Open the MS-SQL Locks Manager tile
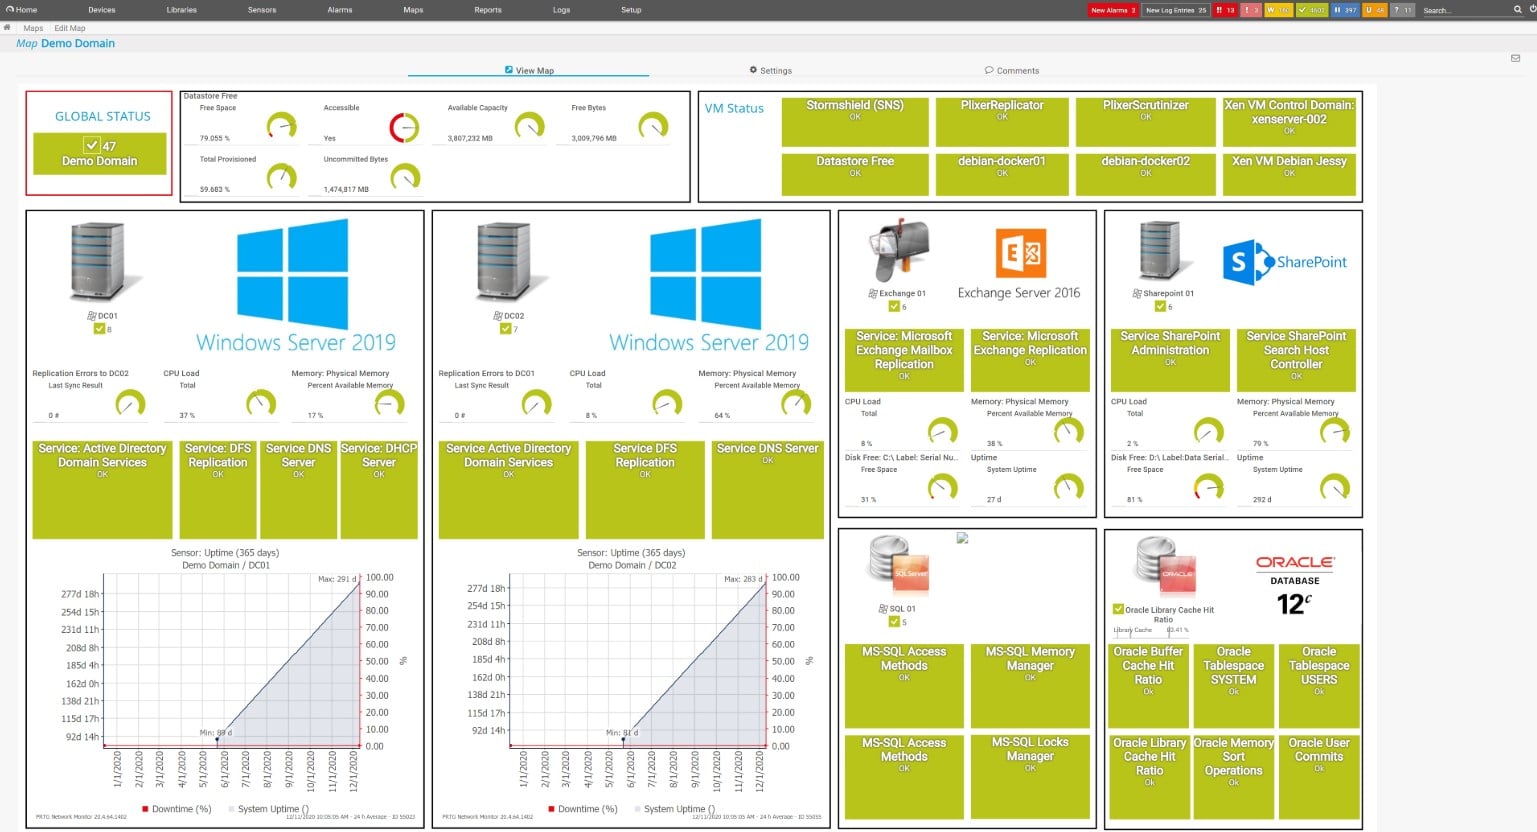1537x832 pixels. coord(1030,775)
